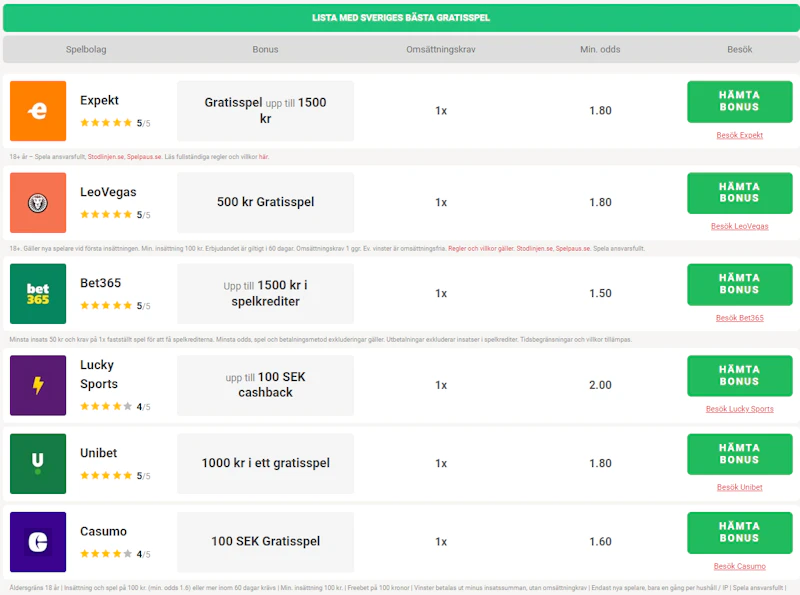Claim the Unibet bonus with Hämta Bonus

coord(739,454)
